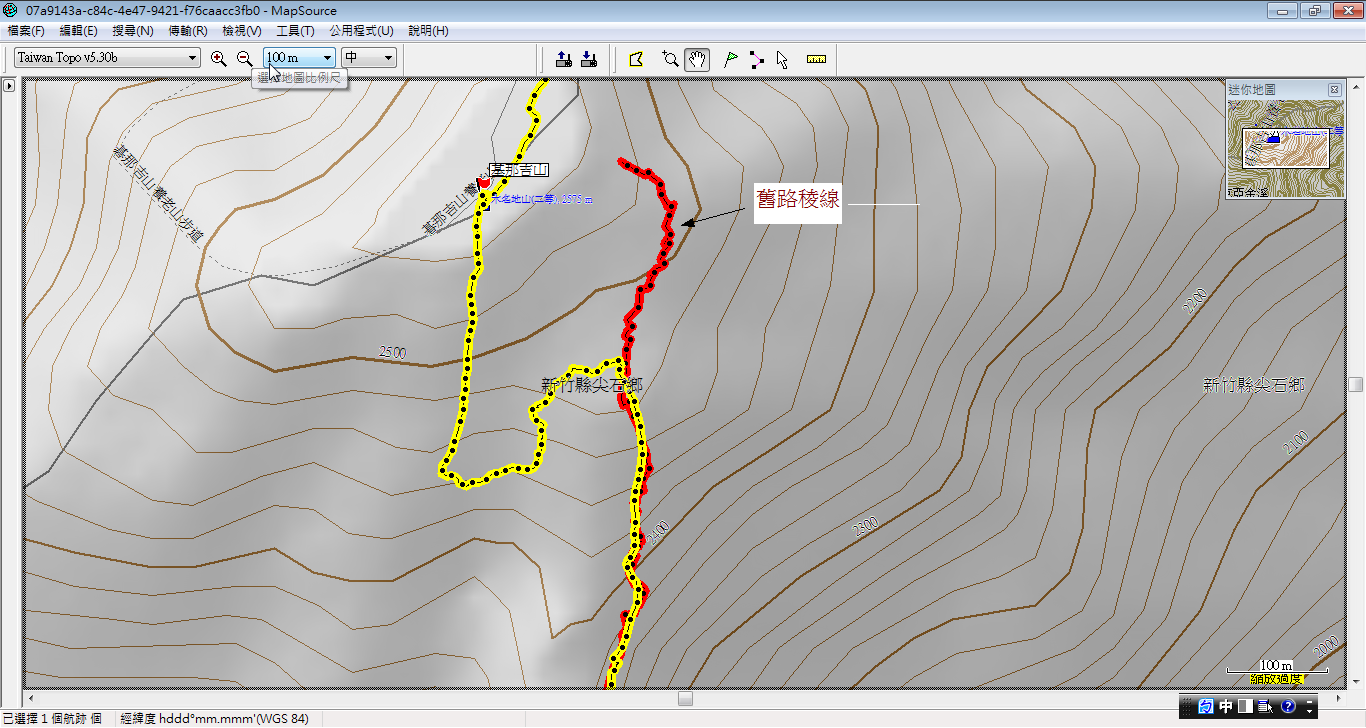Image resolution: width=1366 pixels, height=728 pixels.
Task: Click the 經緯度 coordinate format status text
Action: coord(214,718)
